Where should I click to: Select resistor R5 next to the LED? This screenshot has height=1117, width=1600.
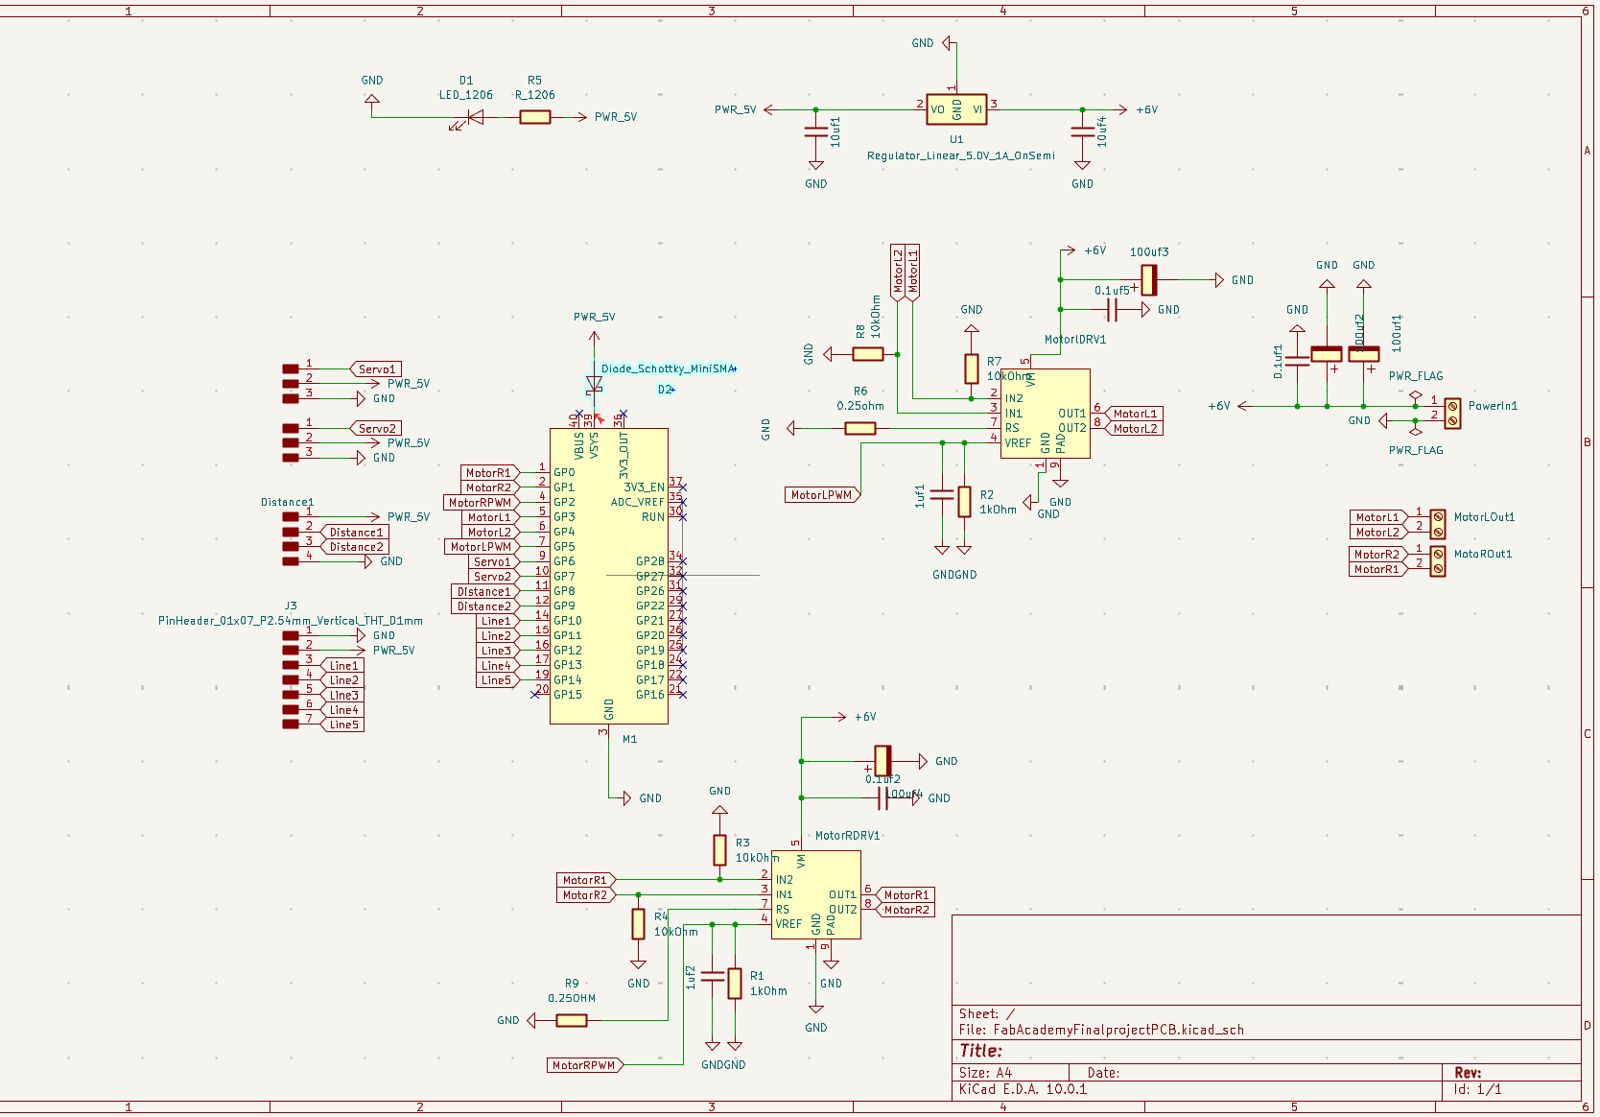click(x=535, y=117)
